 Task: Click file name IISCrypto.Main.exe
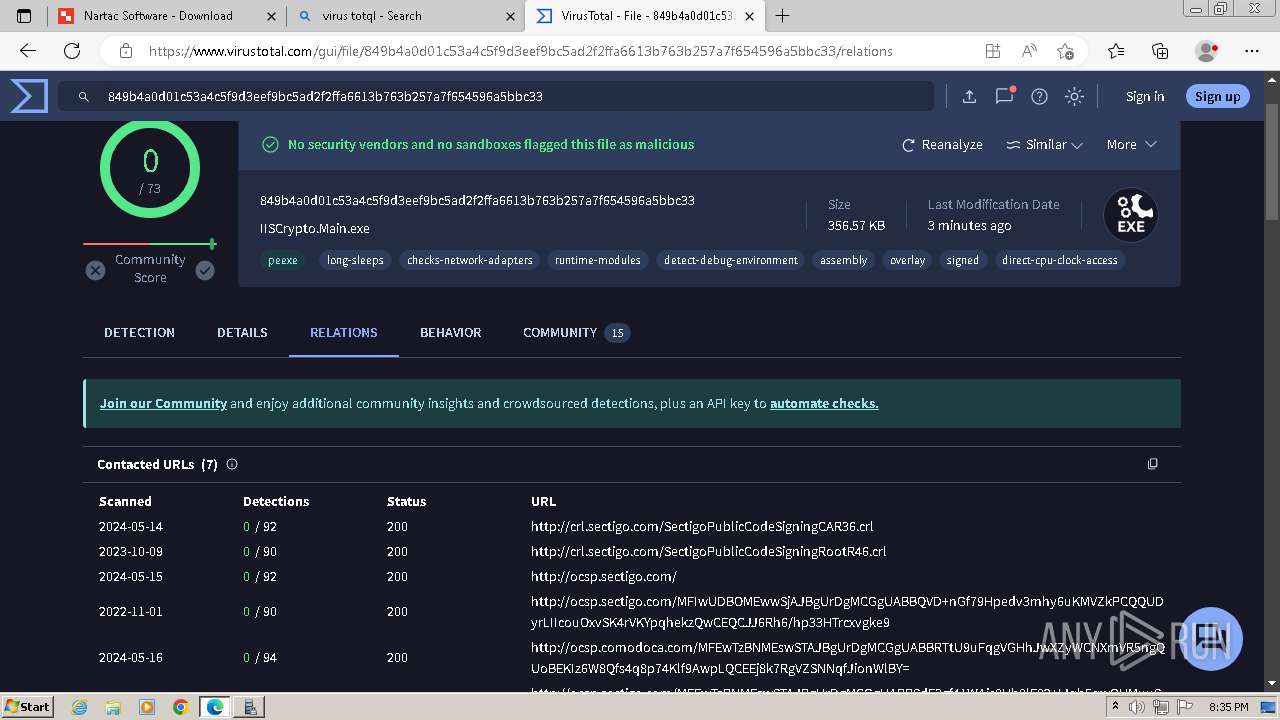pyautogui.click(x=315, y=228)
